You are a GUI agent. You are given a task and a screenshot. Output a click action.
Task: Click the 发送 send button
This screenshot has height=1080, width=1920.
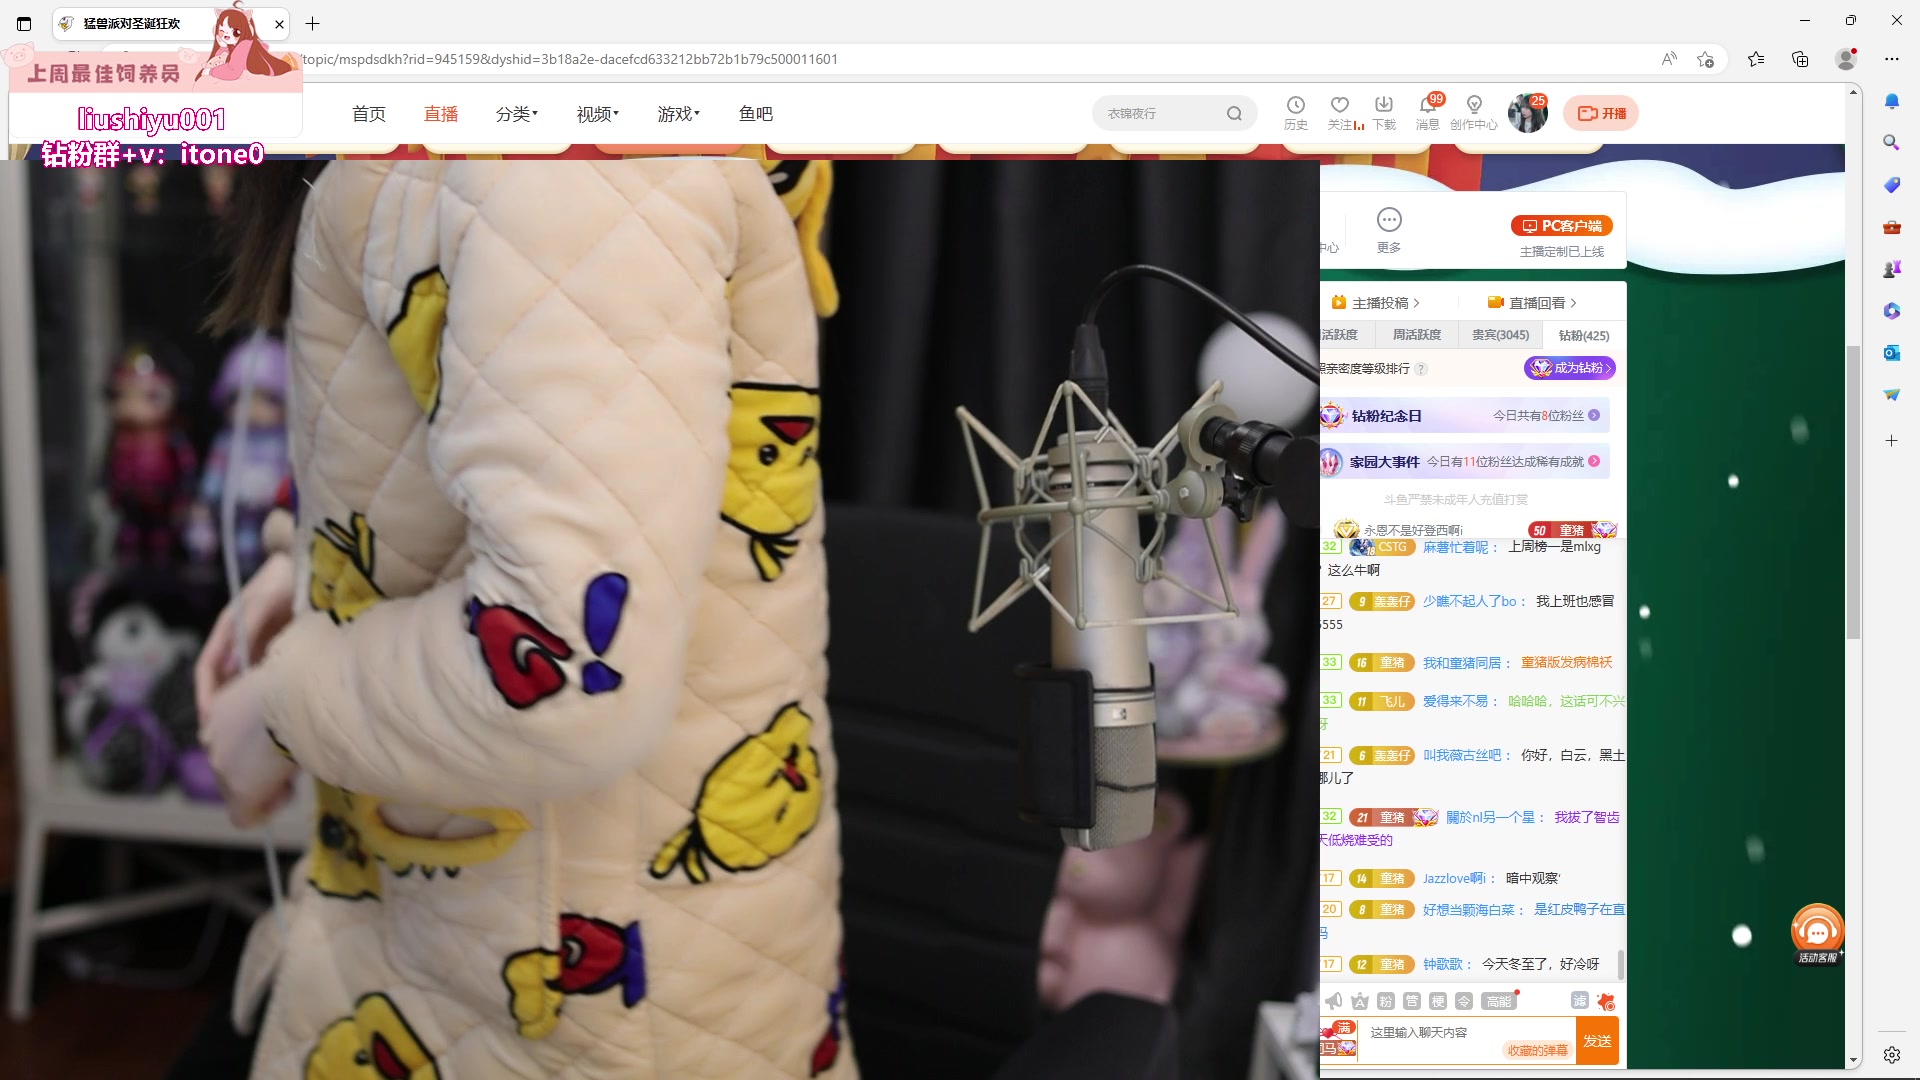[x=1597, y=1041]
